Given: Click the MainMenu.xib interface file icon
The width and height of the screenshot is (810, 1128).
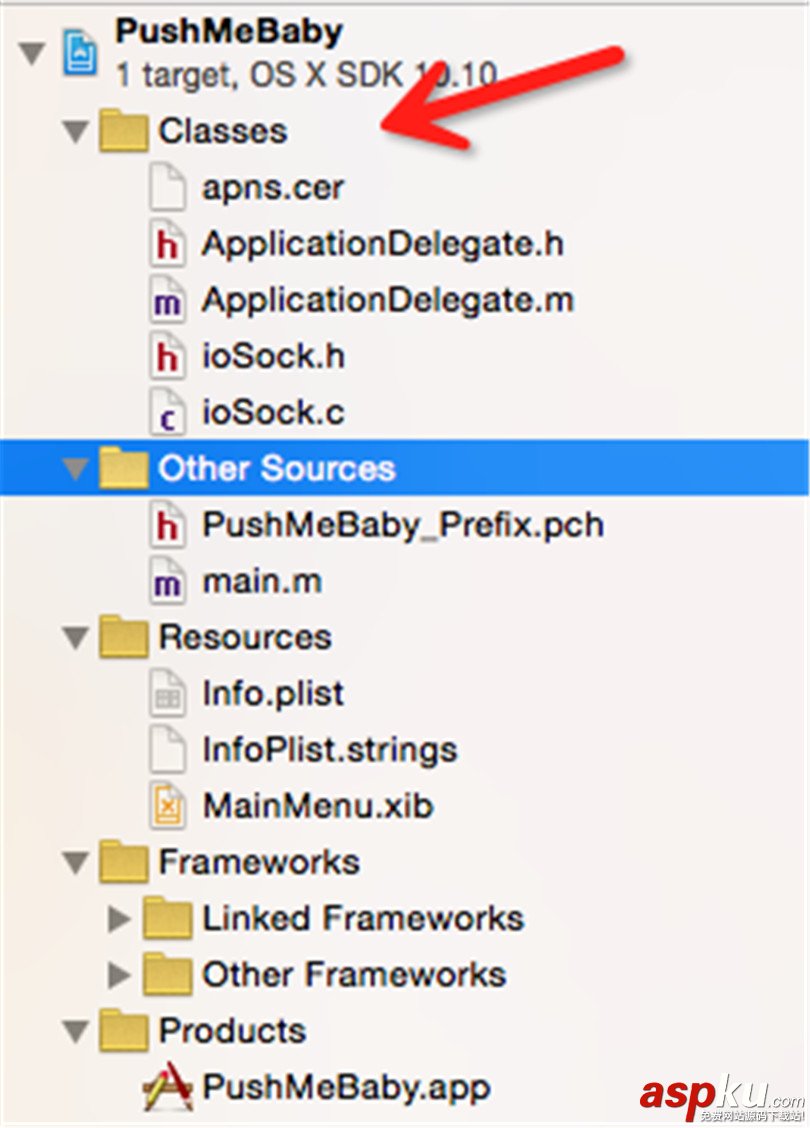Looking at the screenshot, I should tap(167, 806).
